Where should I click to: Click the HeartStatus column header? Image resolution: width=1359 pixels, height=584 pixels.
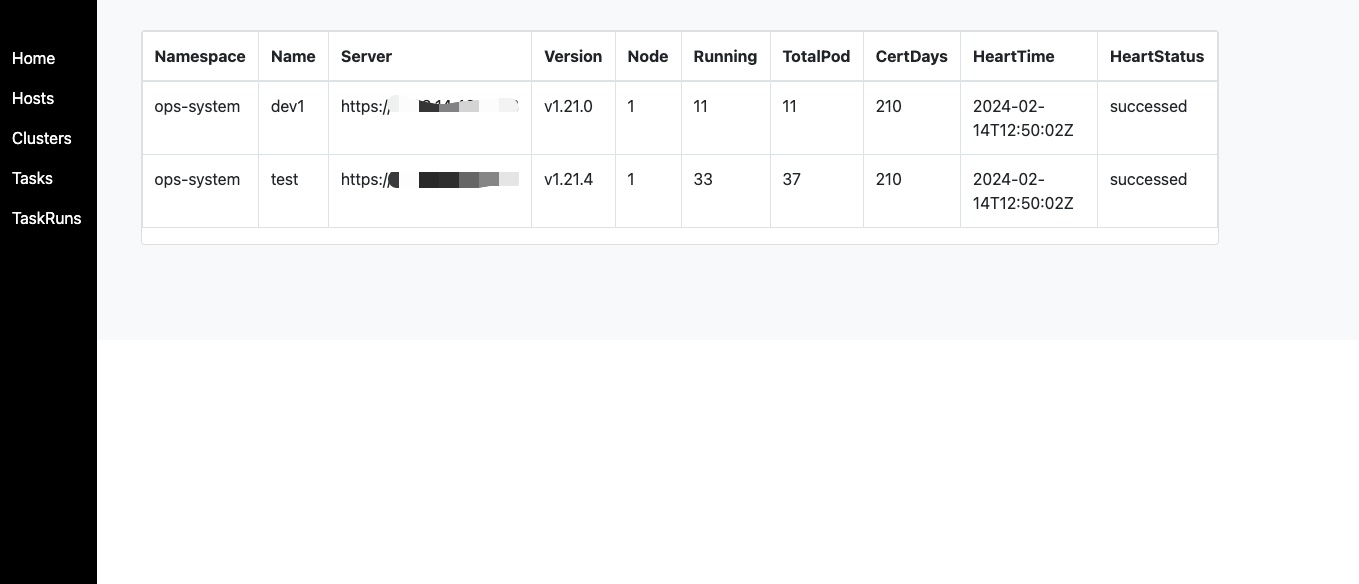[1157, 56]
